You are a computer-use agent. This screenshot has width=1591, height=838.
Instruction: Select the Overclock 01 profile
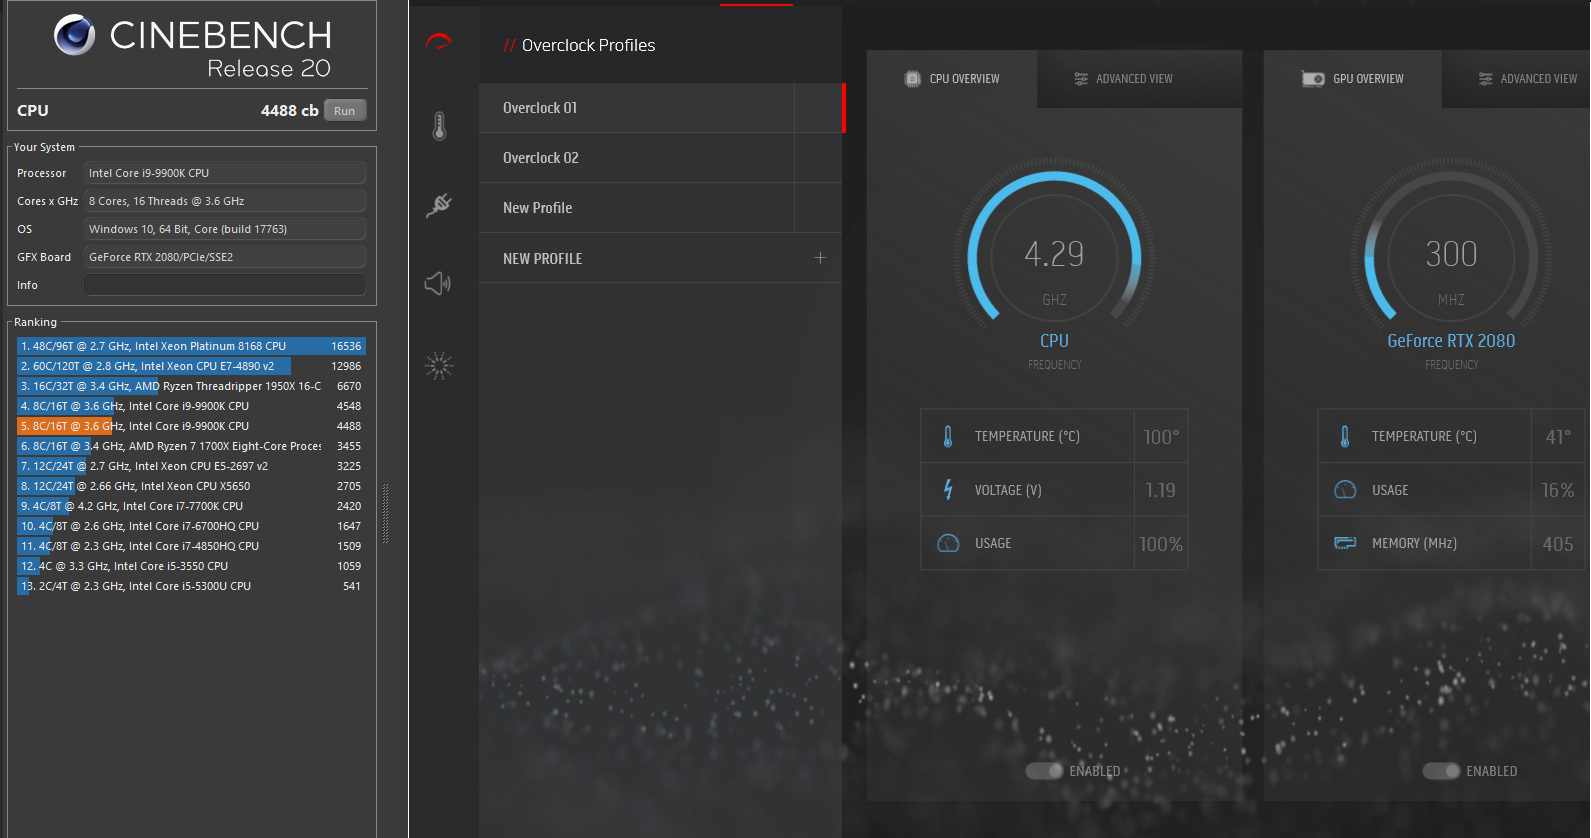click(x=660, y=108)
